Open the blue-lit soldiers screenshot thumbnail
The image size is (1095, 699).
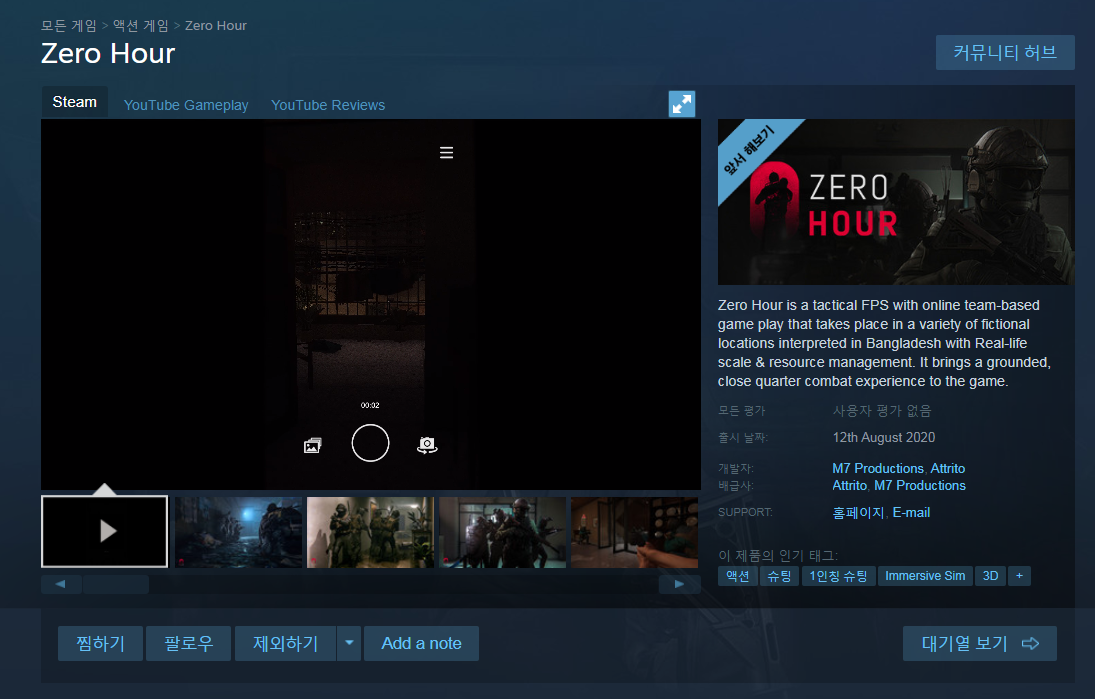point(238,532)
